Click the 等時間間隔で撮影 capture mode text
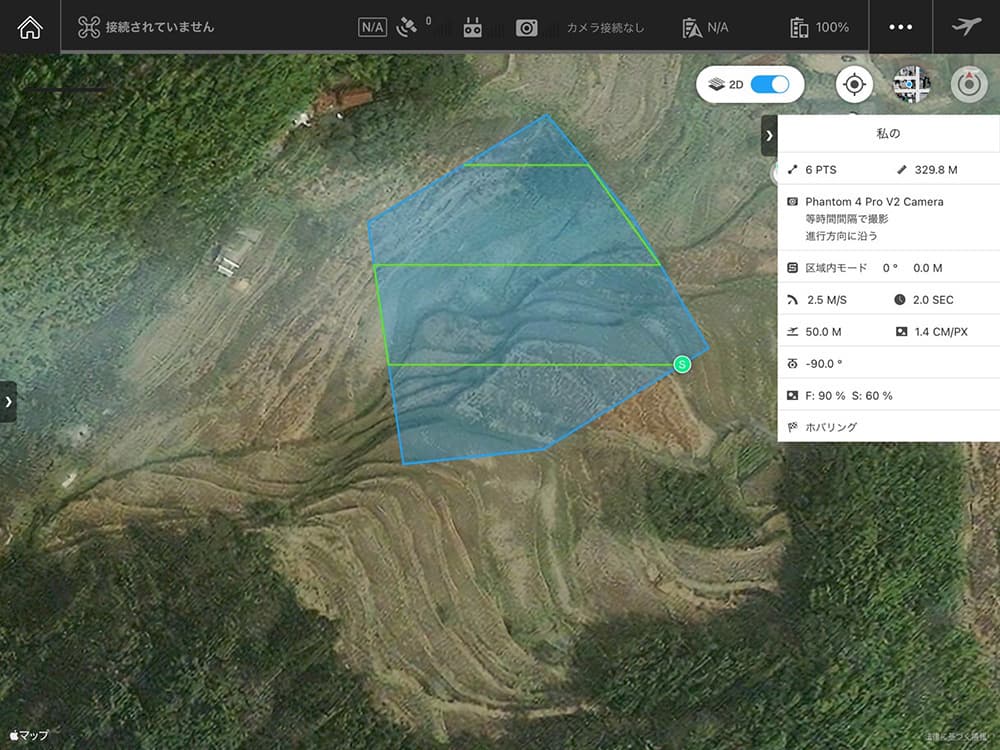The image size is (1000, 750). coord(846,219)
